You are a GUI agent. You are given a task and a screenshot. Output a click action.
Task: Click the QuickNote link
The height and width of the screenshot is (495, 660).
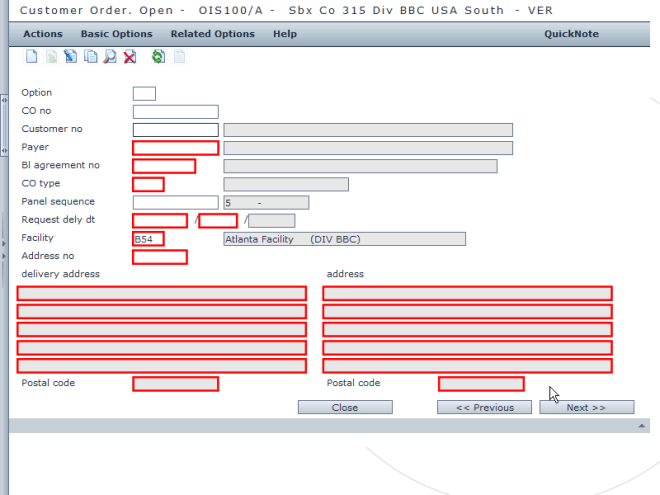pos(571,34)
